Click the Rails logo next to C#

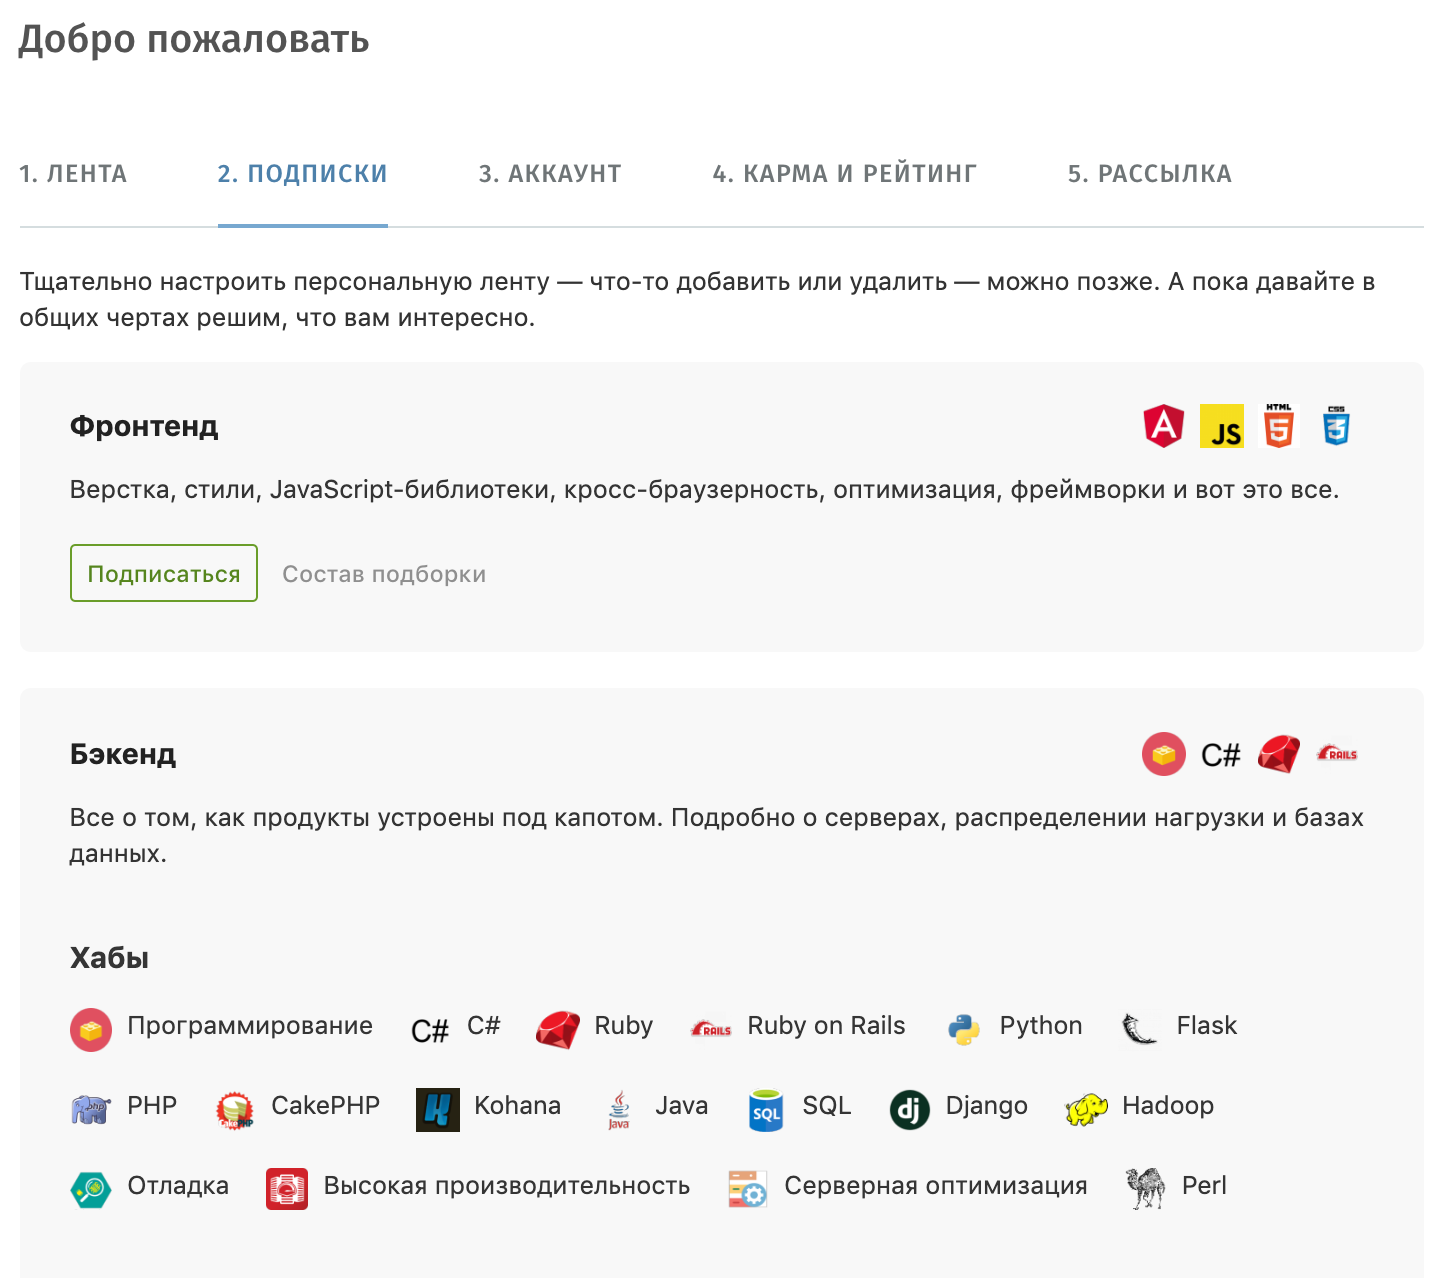tap(1338, 754)
